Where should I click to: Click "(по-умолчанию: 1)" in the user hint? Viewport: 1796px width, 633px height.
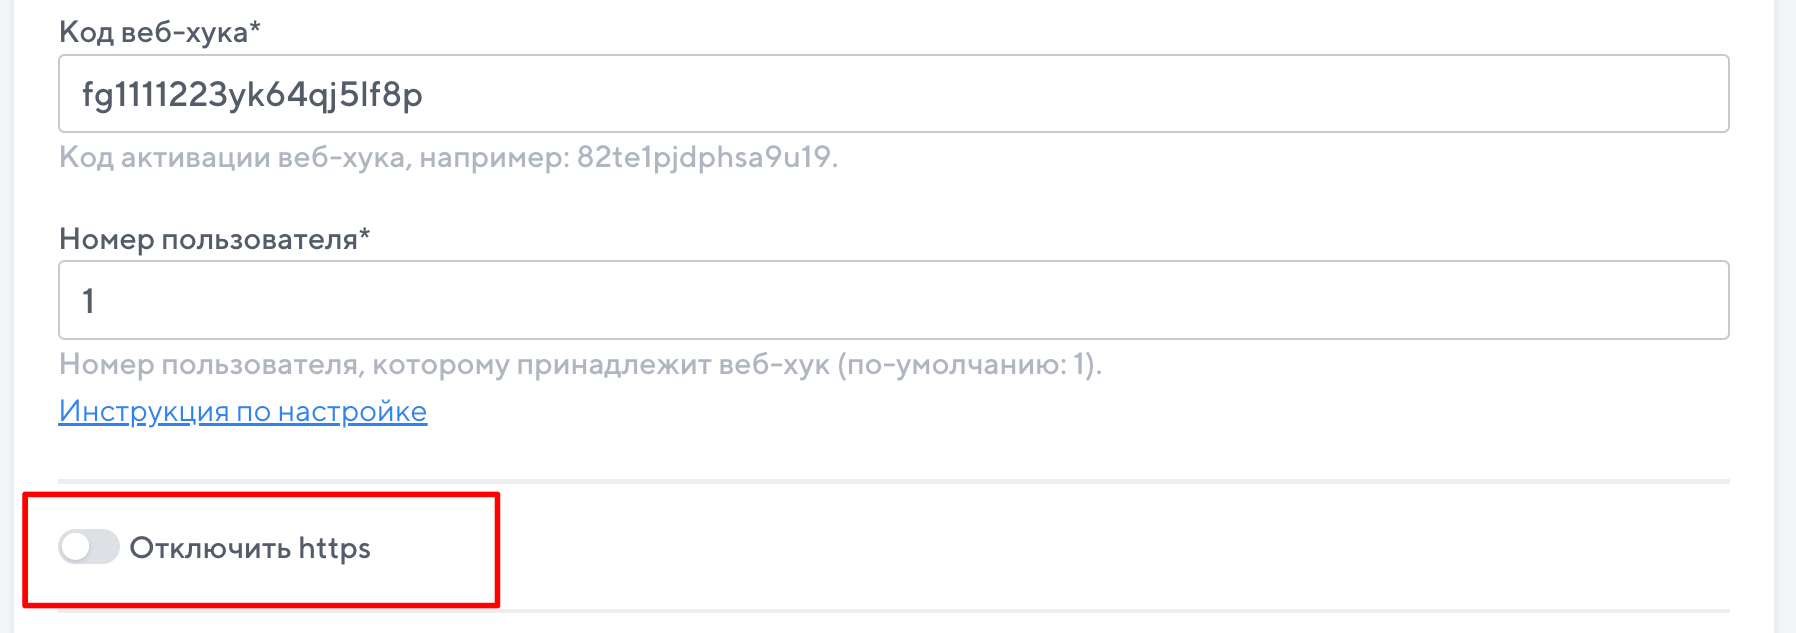pos(969,364)
